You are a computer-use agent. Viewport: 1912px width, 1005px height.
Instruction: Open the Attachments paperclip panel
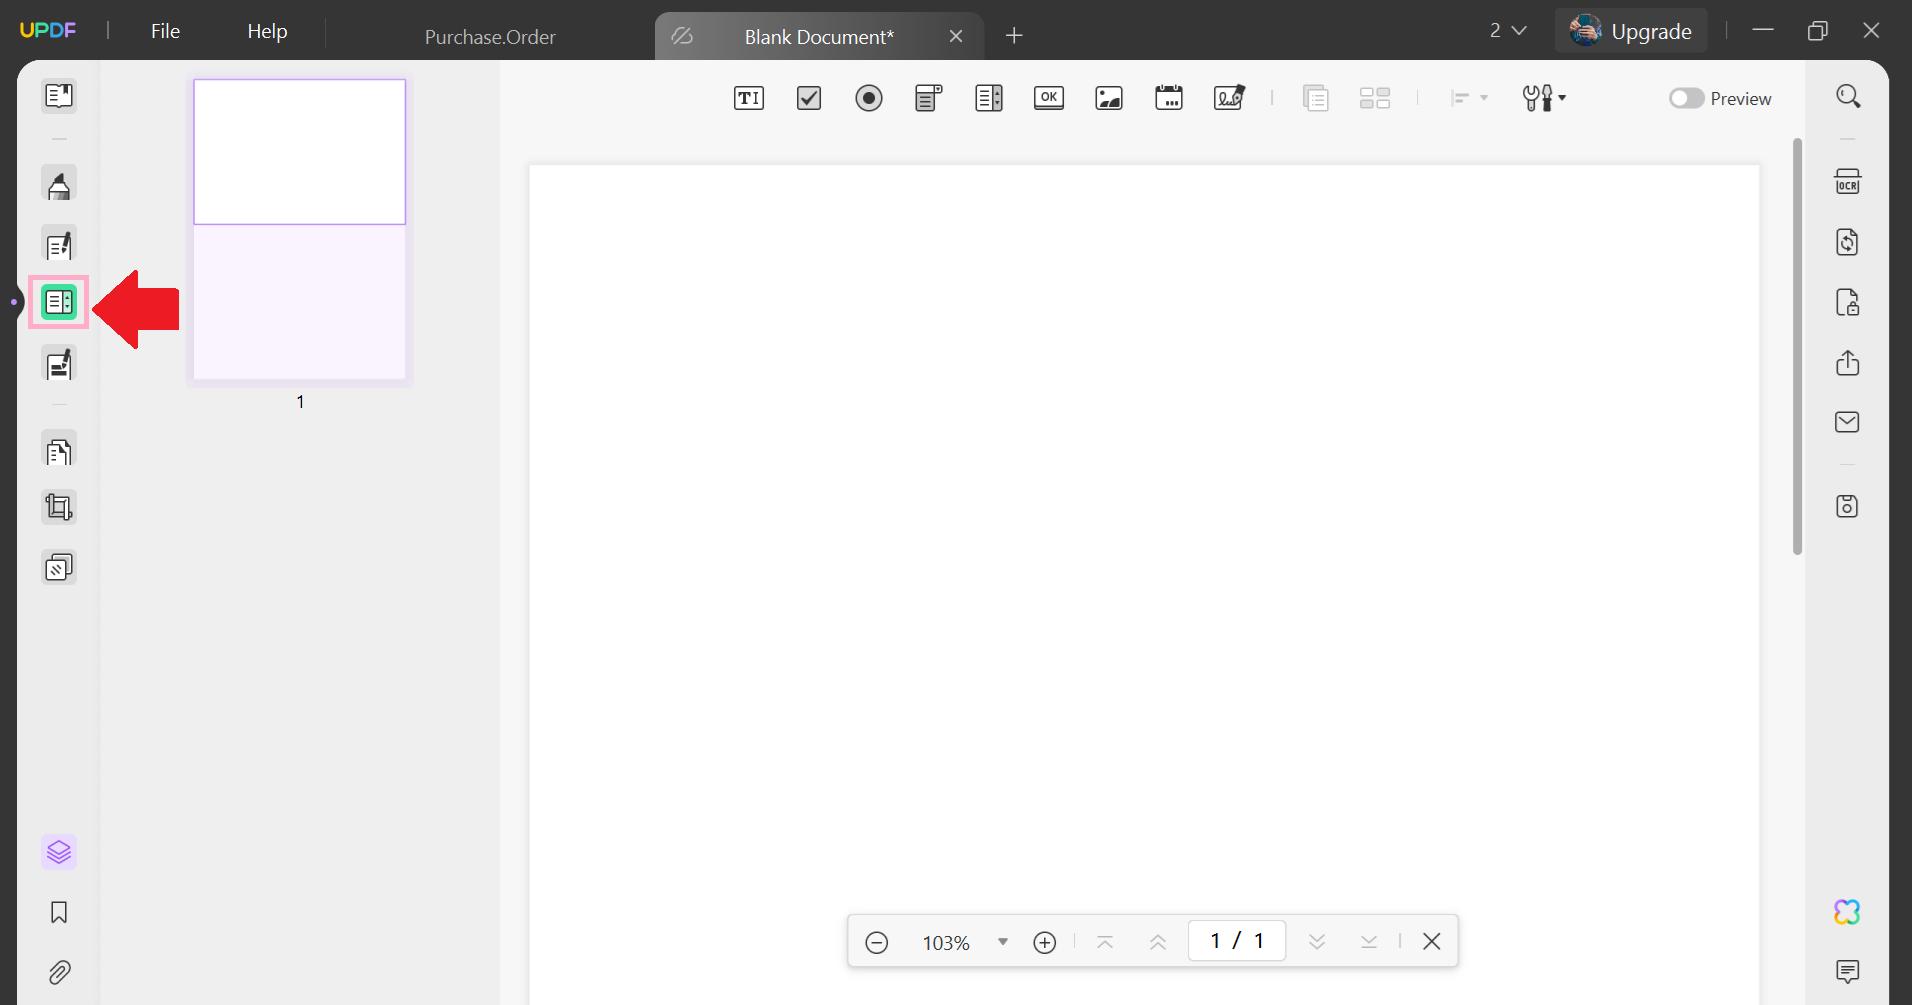pos(59,972)
